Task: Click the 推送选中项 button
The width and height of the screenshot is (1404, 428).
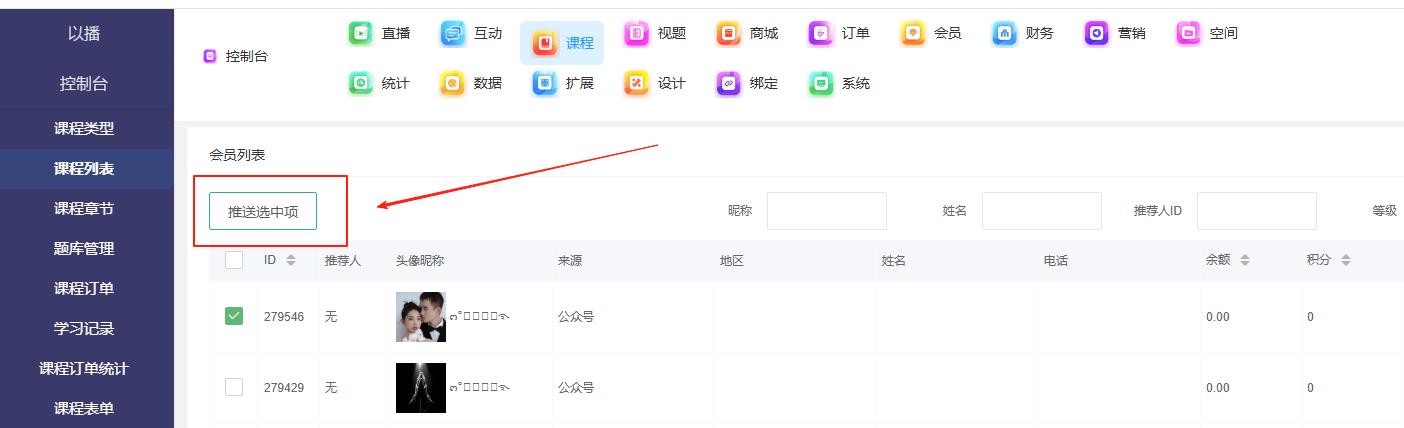Action: click(263, 211)
